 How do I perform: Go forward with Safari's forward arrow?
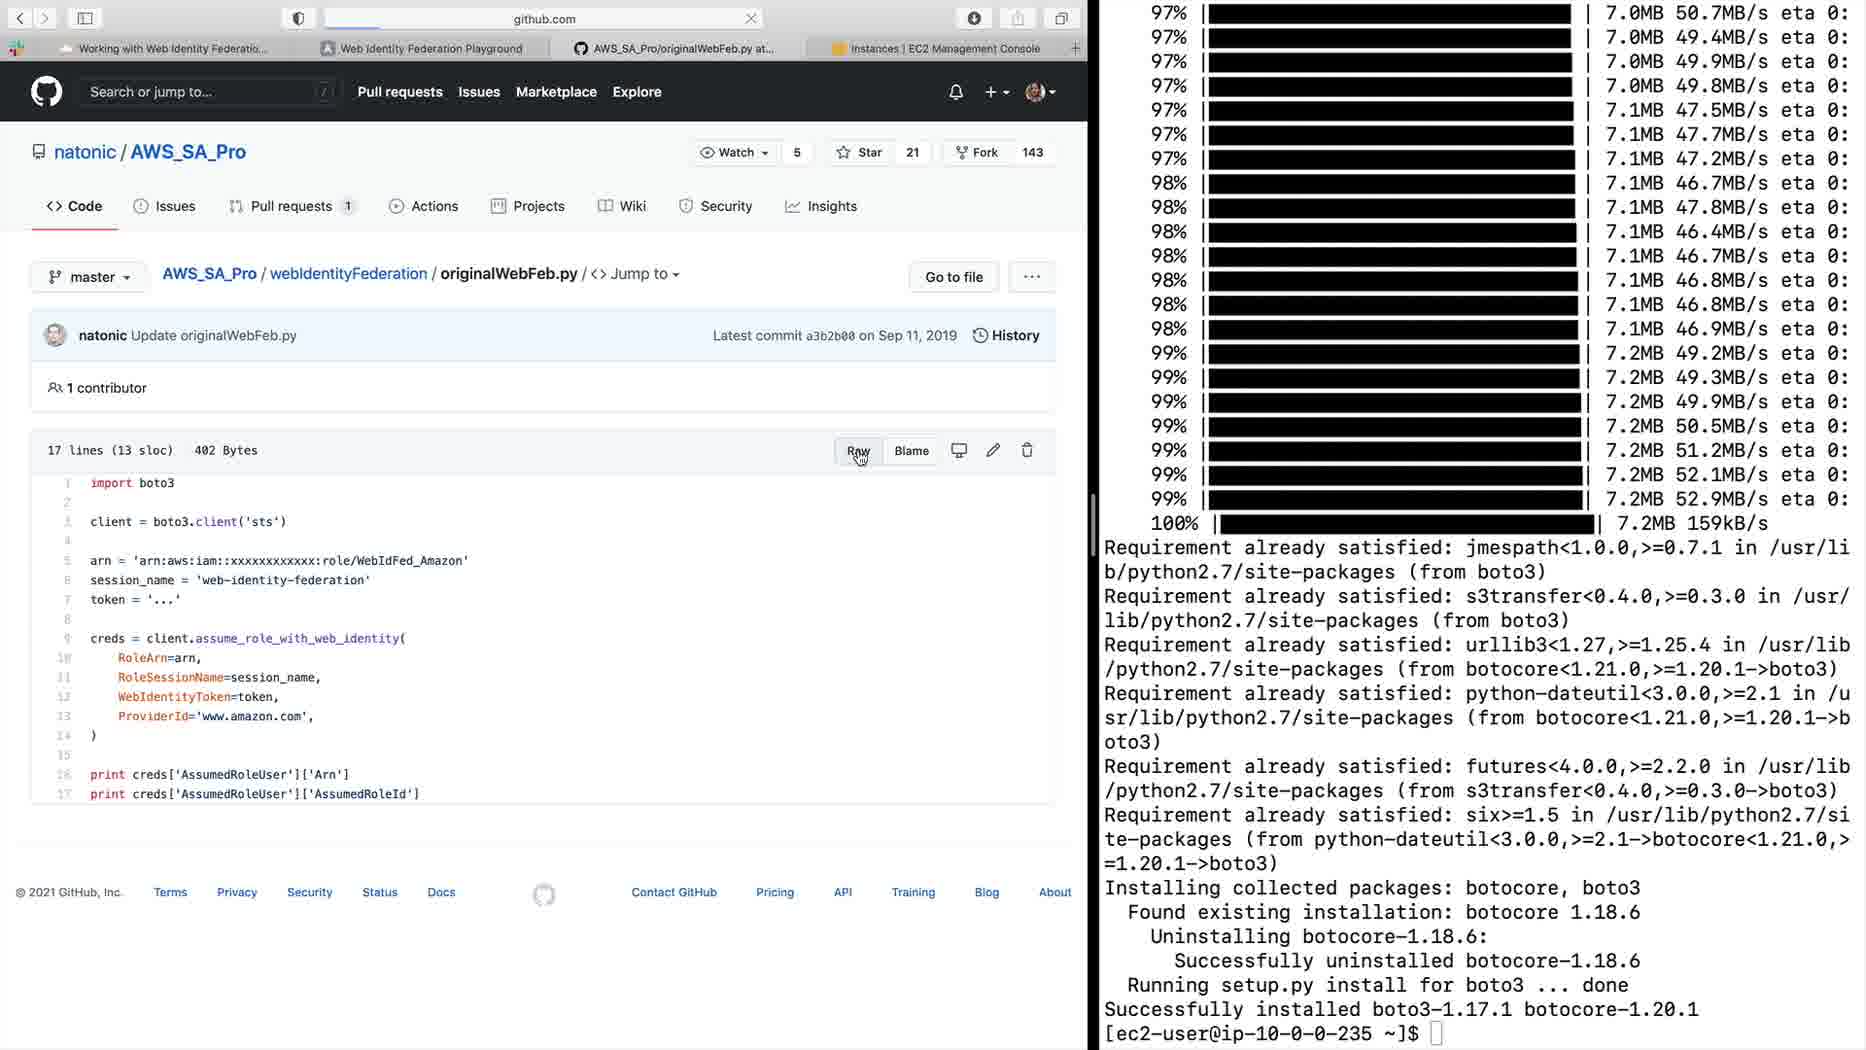click(x=45, y=18)
